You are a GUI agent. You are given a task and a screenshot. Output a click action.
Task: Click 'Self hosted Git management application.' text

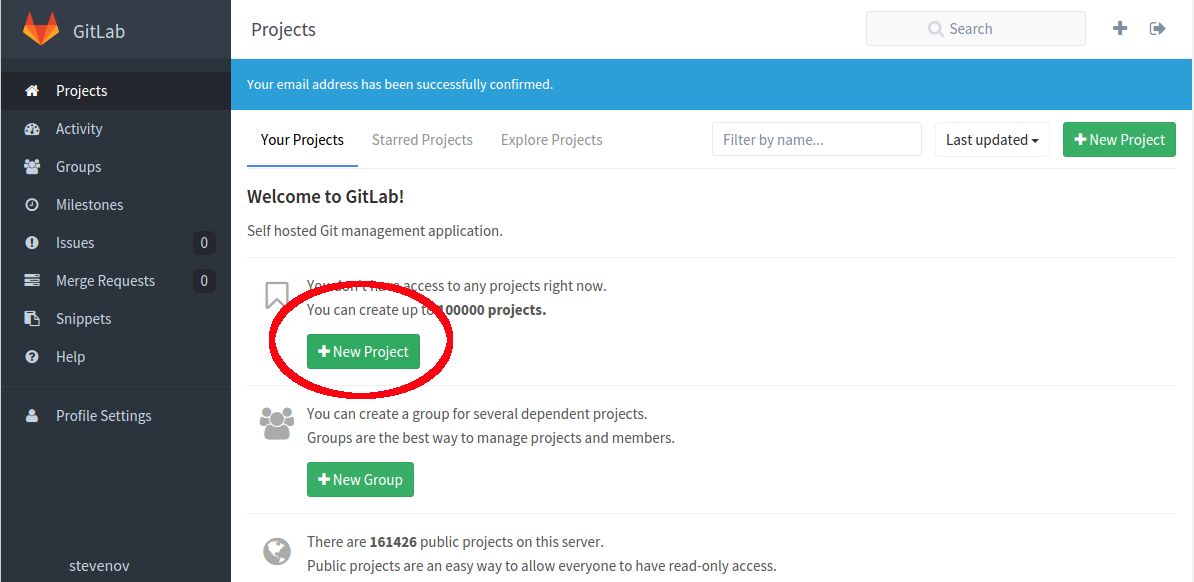click(x=375, y=231)
